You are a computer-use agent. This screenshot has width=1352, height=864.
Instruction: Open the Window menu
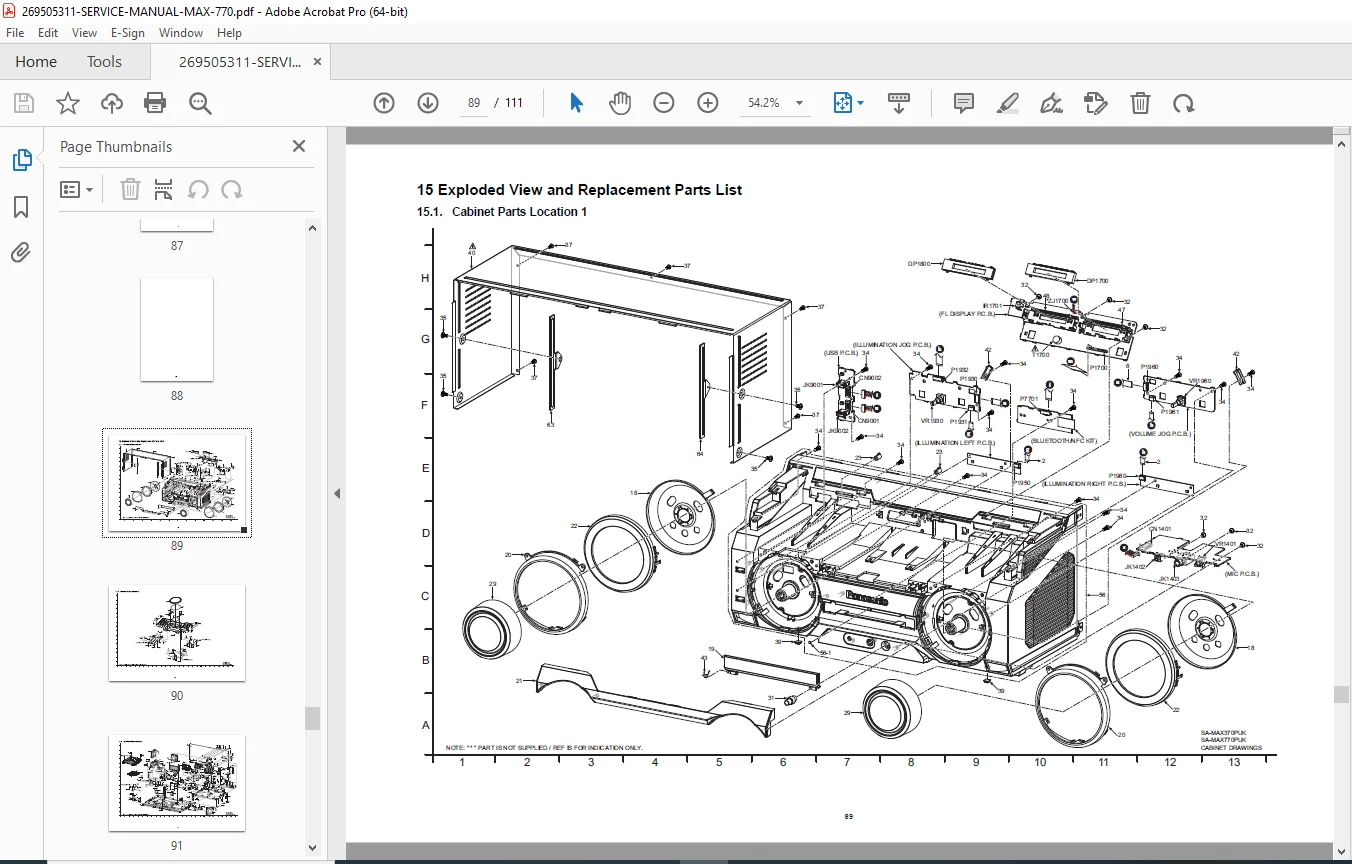(181, 33)
